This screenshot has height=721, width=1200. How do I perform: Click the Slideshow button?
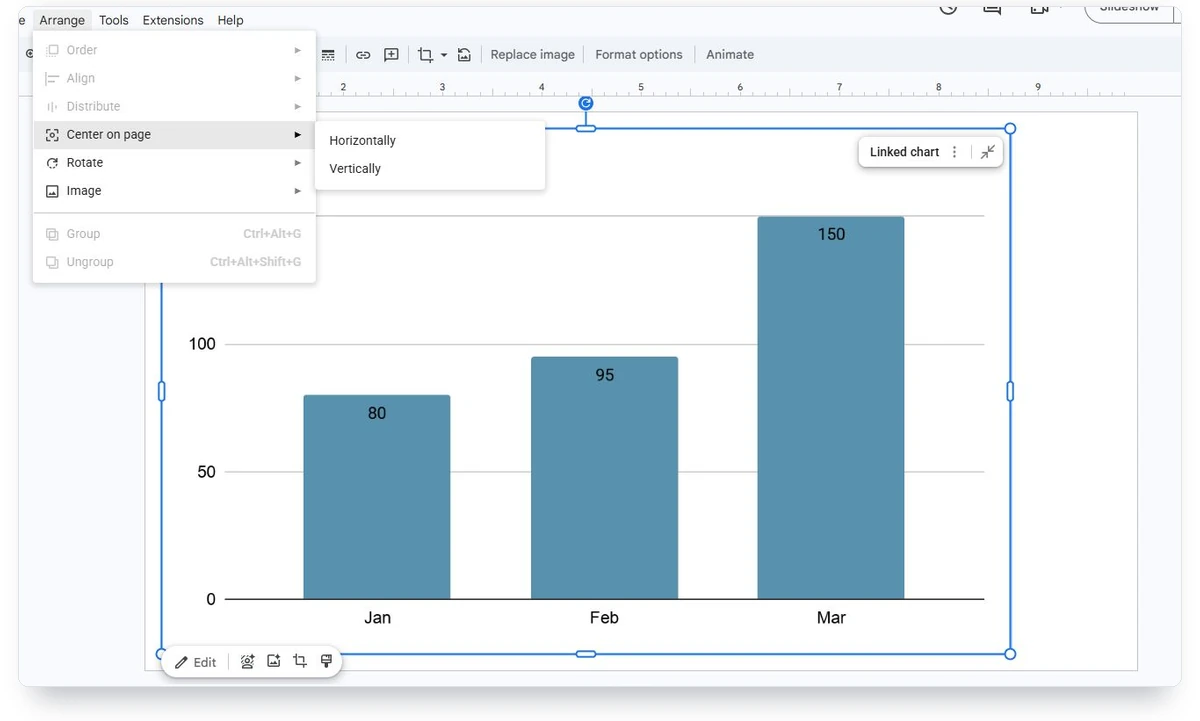point(1130,9)
